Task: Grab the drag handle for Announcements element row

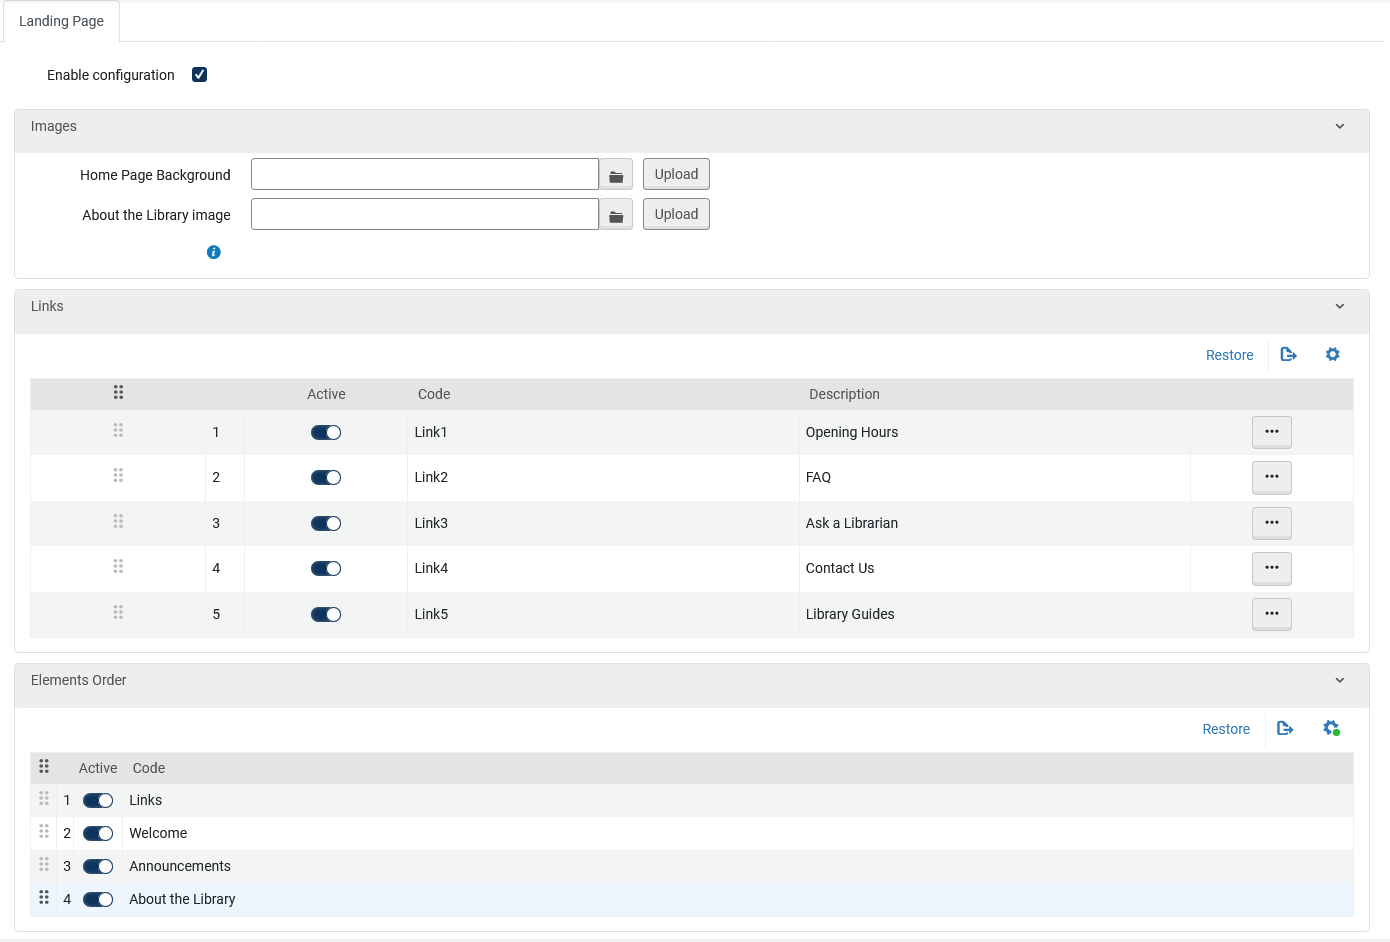Action: pyautogui.click(x=44, y=864)
